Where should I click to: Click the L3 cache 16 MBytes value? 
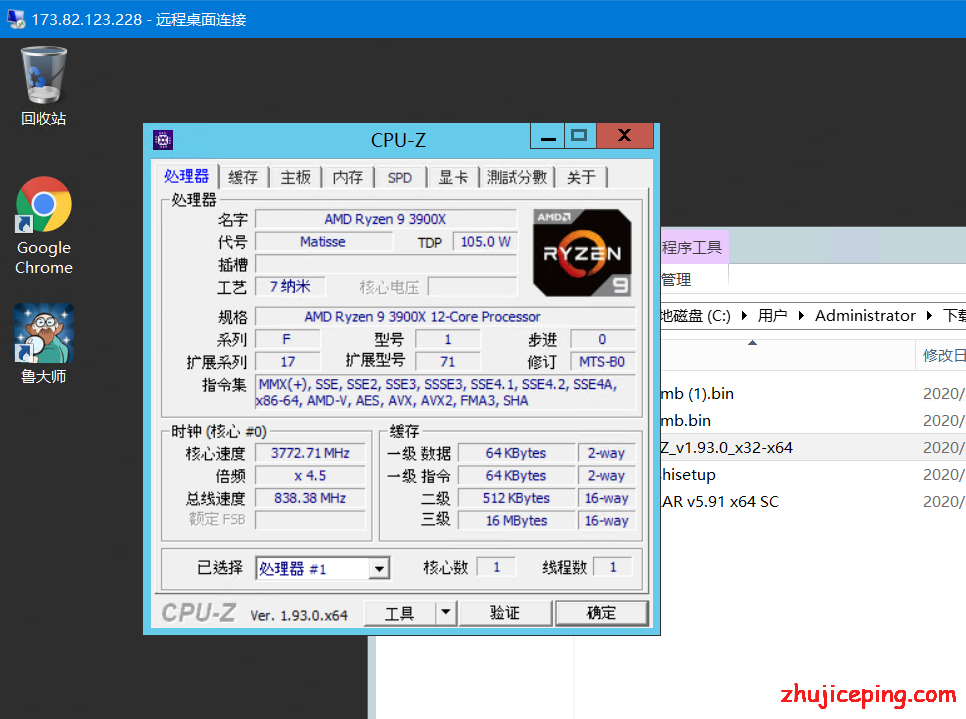[516, 521]
